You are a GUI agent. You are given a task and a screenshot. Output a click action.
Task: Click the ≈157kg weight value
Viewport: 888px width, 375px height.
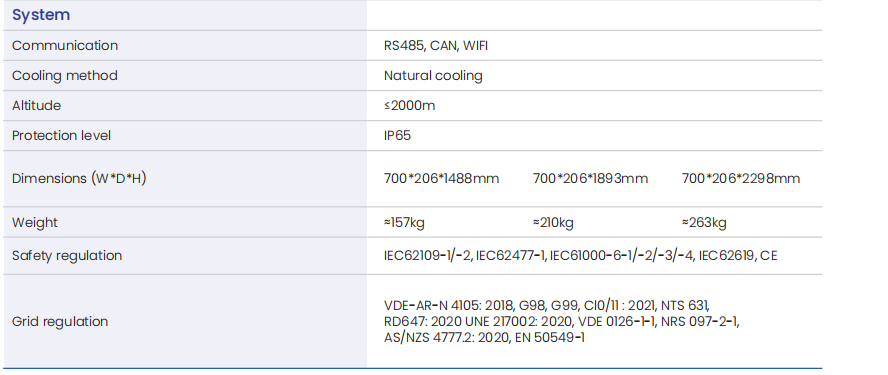pos(404,222)
